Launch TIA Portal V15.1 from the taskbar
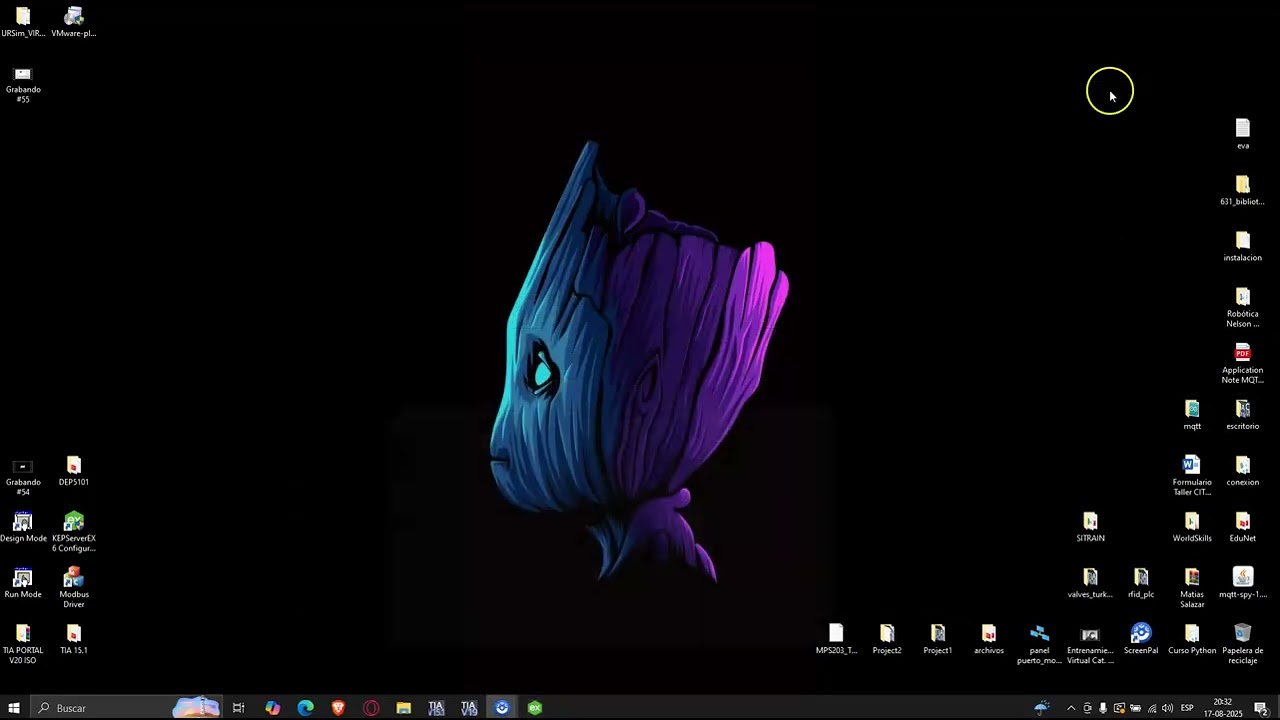The image size is (1280, 720). coord(436,708)
